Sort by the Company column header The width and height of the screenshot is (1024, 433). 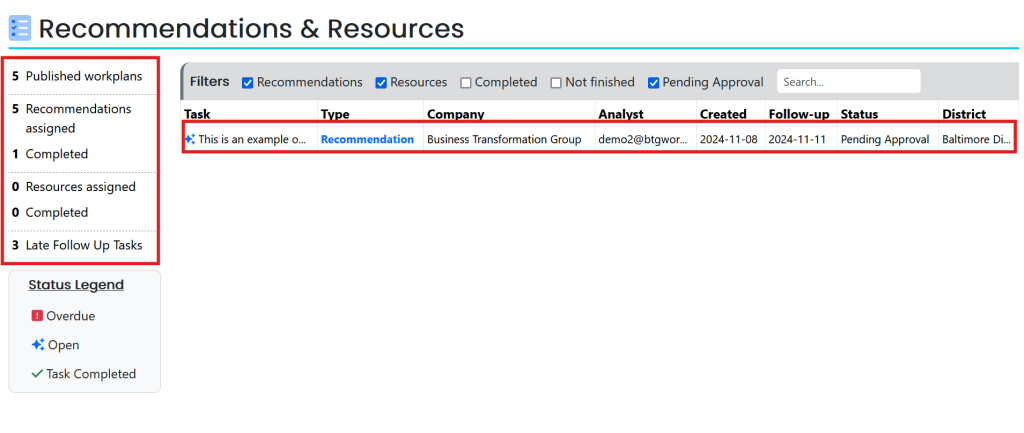455,115
